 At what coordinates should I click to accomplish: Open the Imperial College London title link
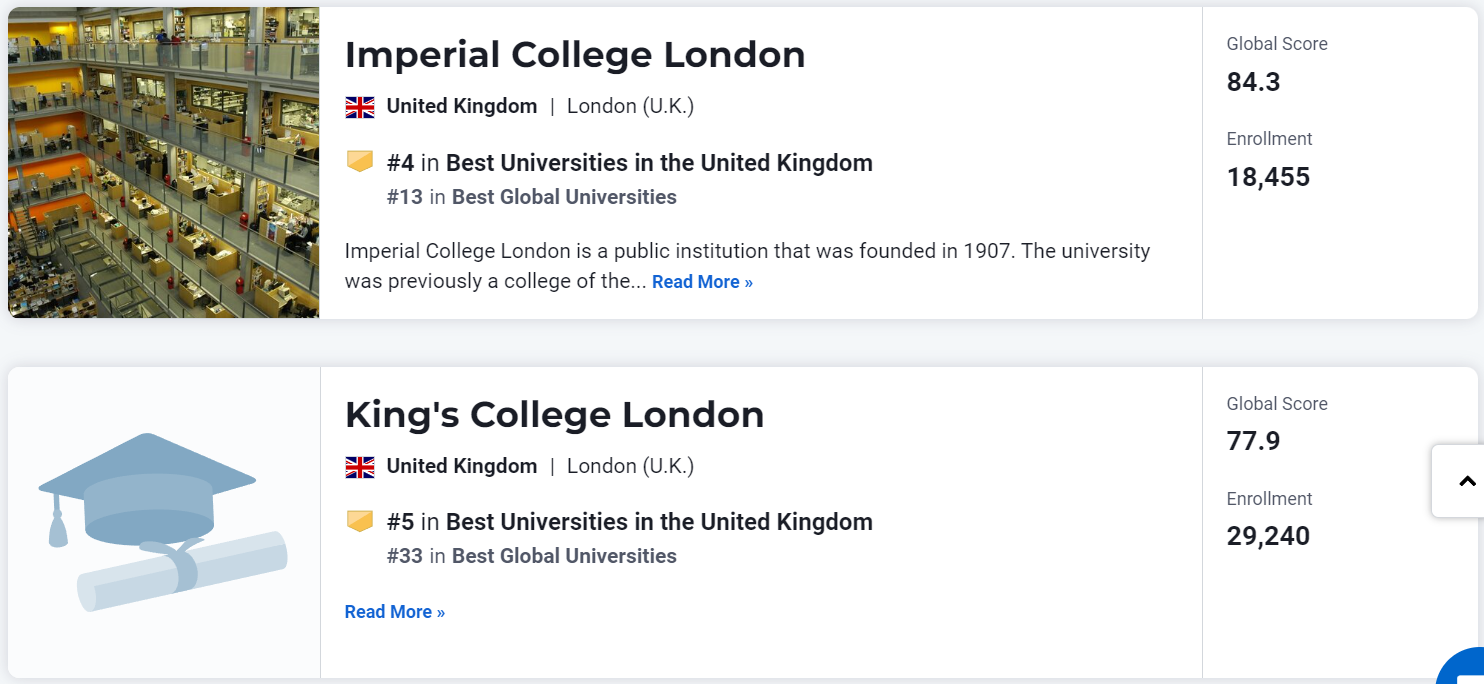(x=575, y=55)
